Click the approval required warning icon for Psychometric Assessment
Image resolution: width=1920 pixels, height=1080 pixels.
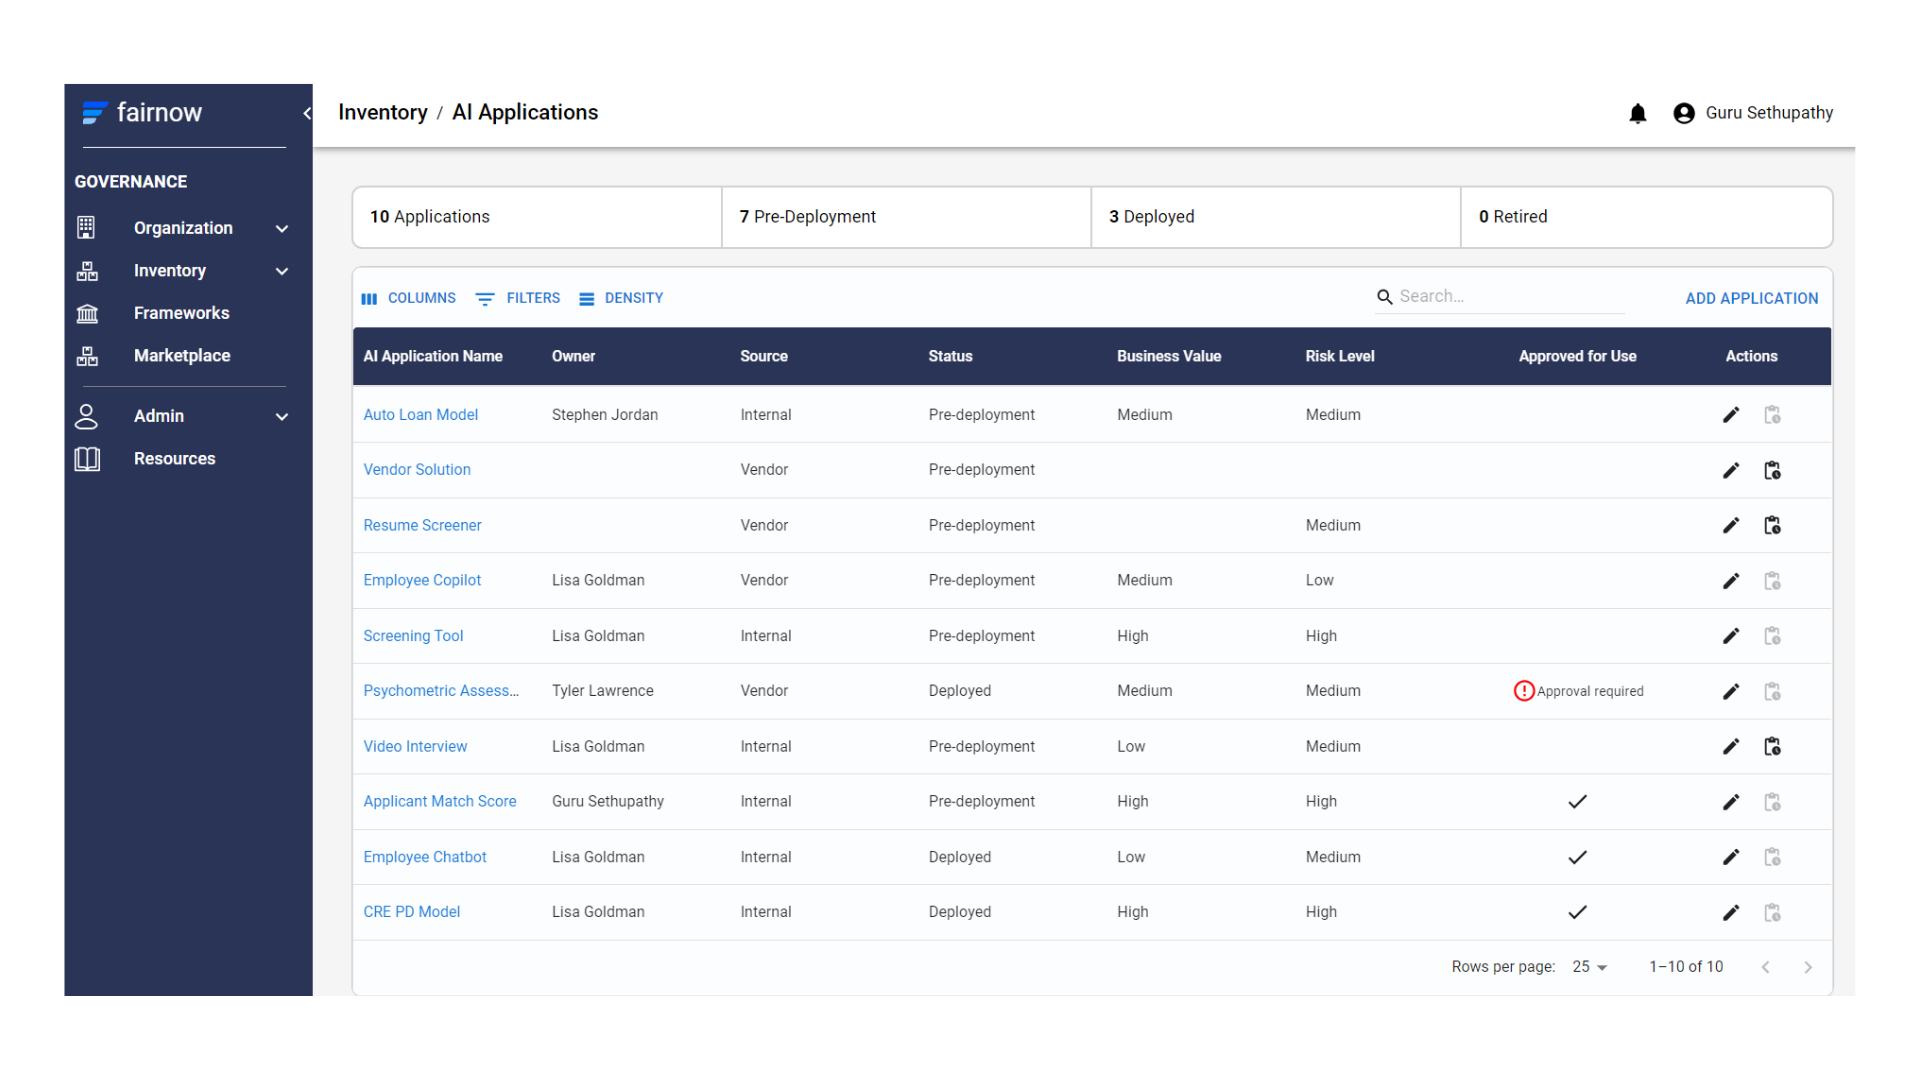(x=1523, y=690)
